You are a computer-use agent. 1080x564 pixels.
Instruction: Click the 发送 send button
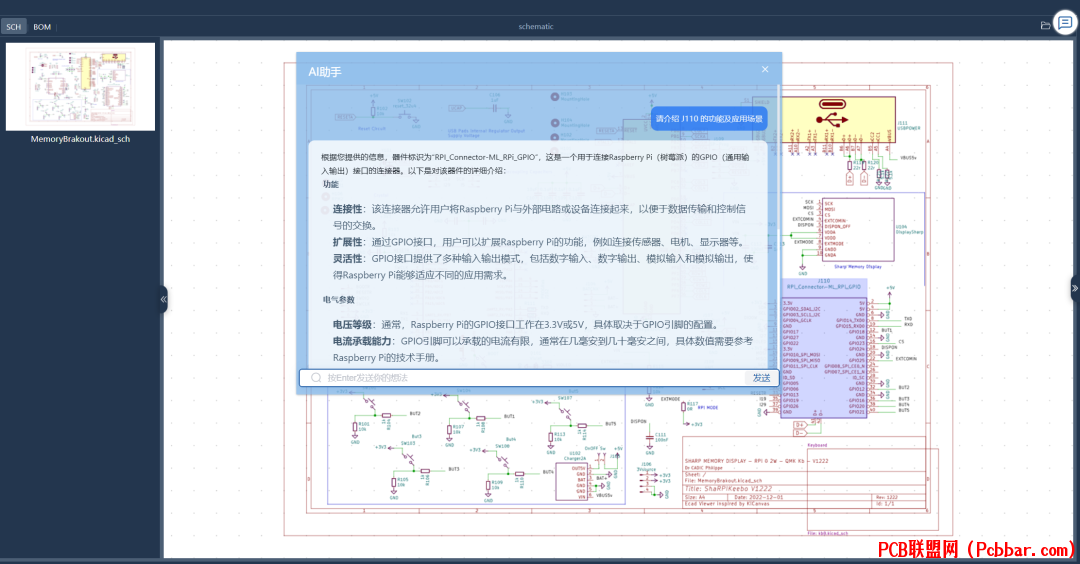(761, 377)
